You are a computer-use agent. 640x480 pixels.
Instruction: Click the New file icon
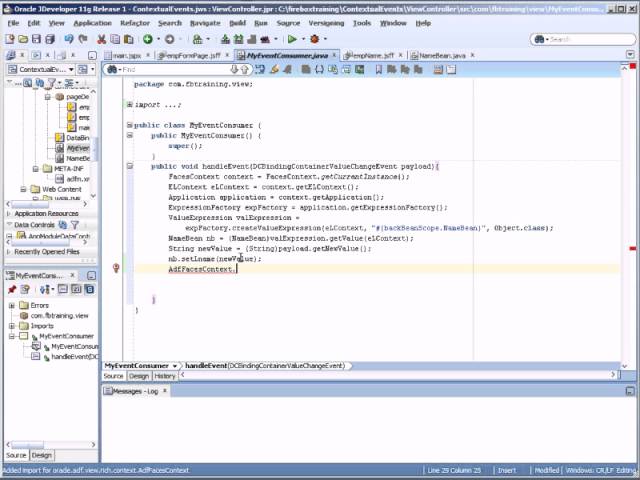pos(10,39)
